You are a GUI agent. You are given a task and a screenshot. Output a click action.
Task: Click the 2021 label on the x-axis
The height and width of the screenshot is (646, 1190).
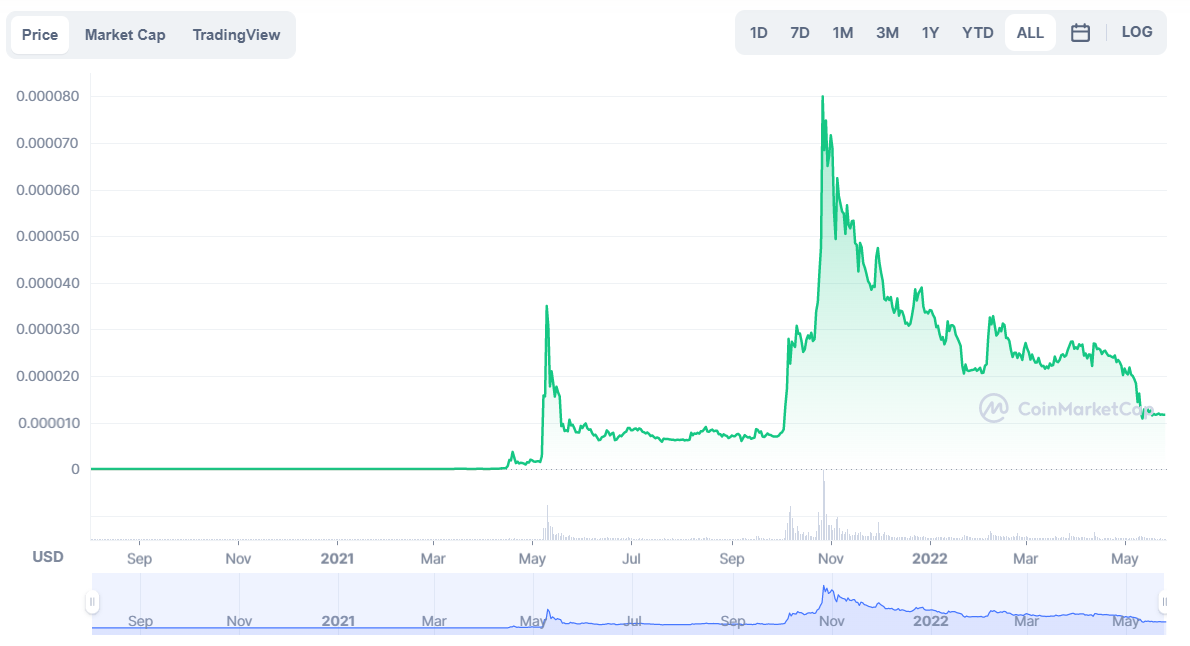click(337, 559)
